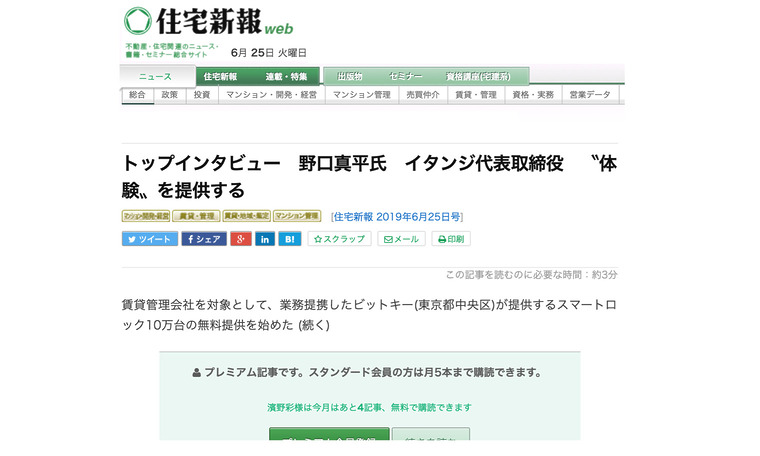Go to the セミナー tab
760x456 pixels.
pos(406,76)
